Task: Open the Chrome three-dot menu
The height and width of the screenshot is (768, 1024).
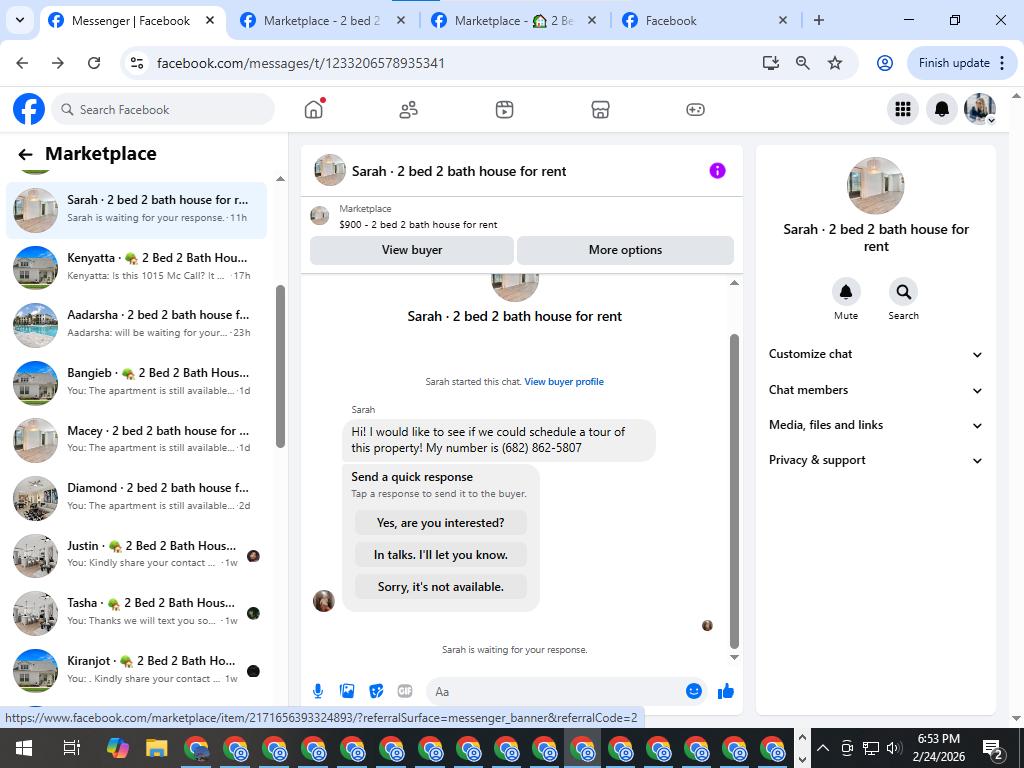Action: [x=1002, y=63]
